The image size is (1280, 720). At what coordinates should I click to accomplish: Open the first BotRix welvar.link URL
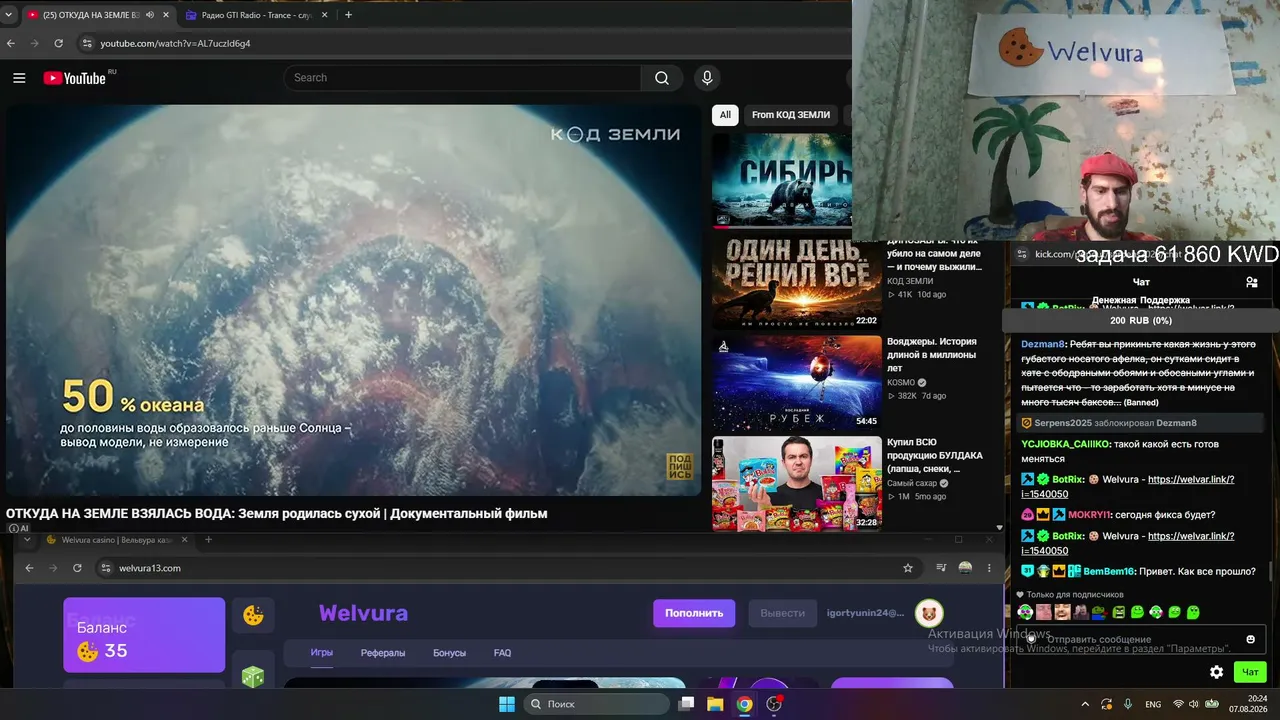click(x=1128, y=486)
